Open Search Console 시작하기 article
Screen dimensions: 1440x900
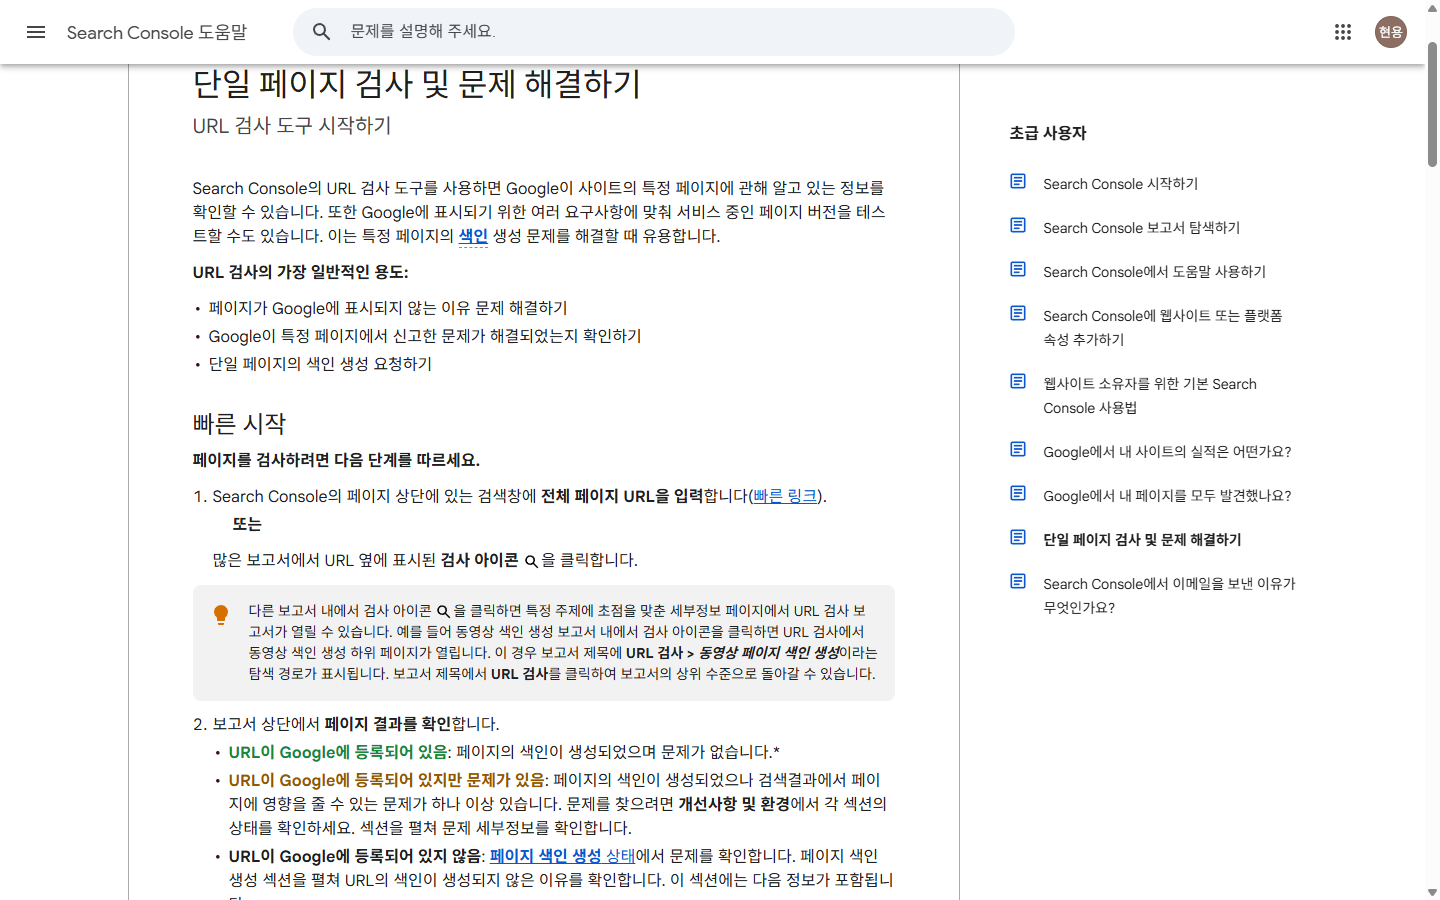(1120, 184)
